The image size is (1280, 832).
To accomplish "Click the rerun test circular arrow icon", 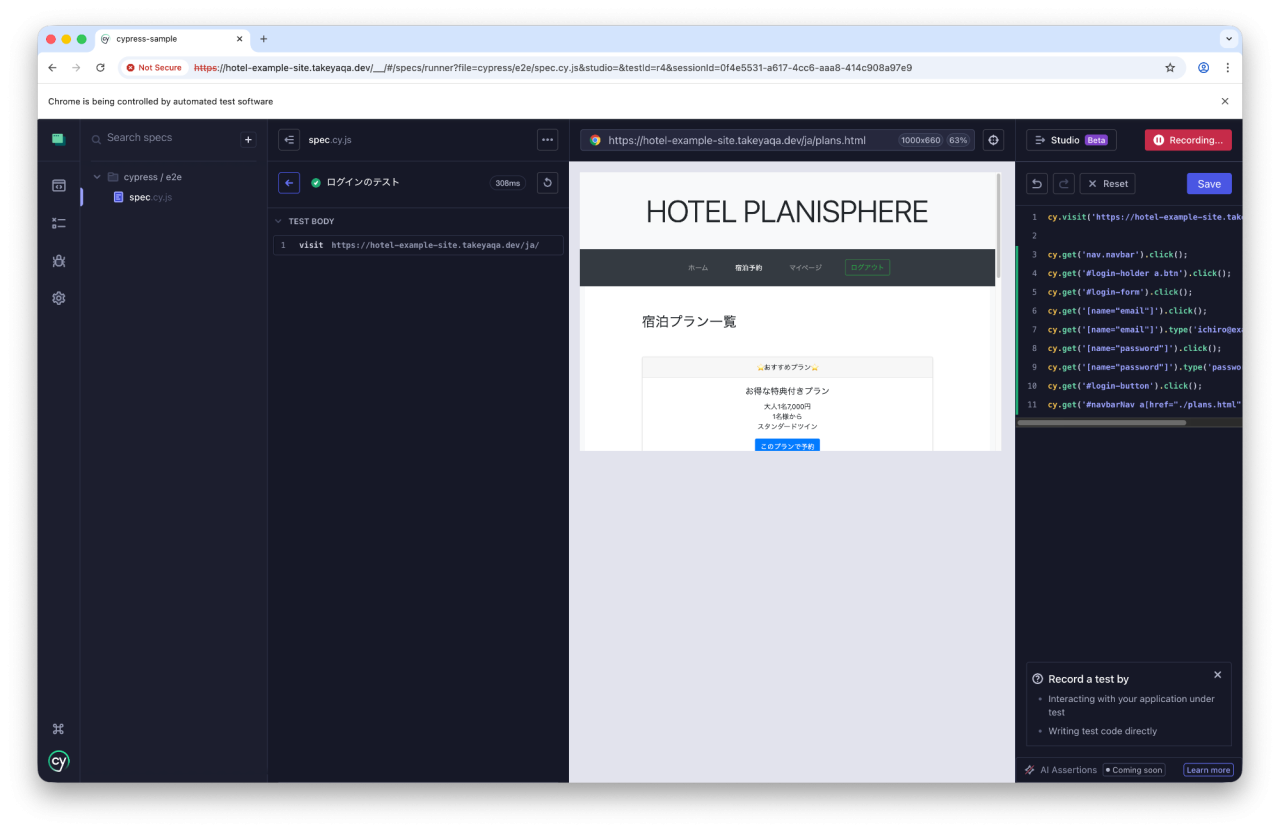I will 547,183.
